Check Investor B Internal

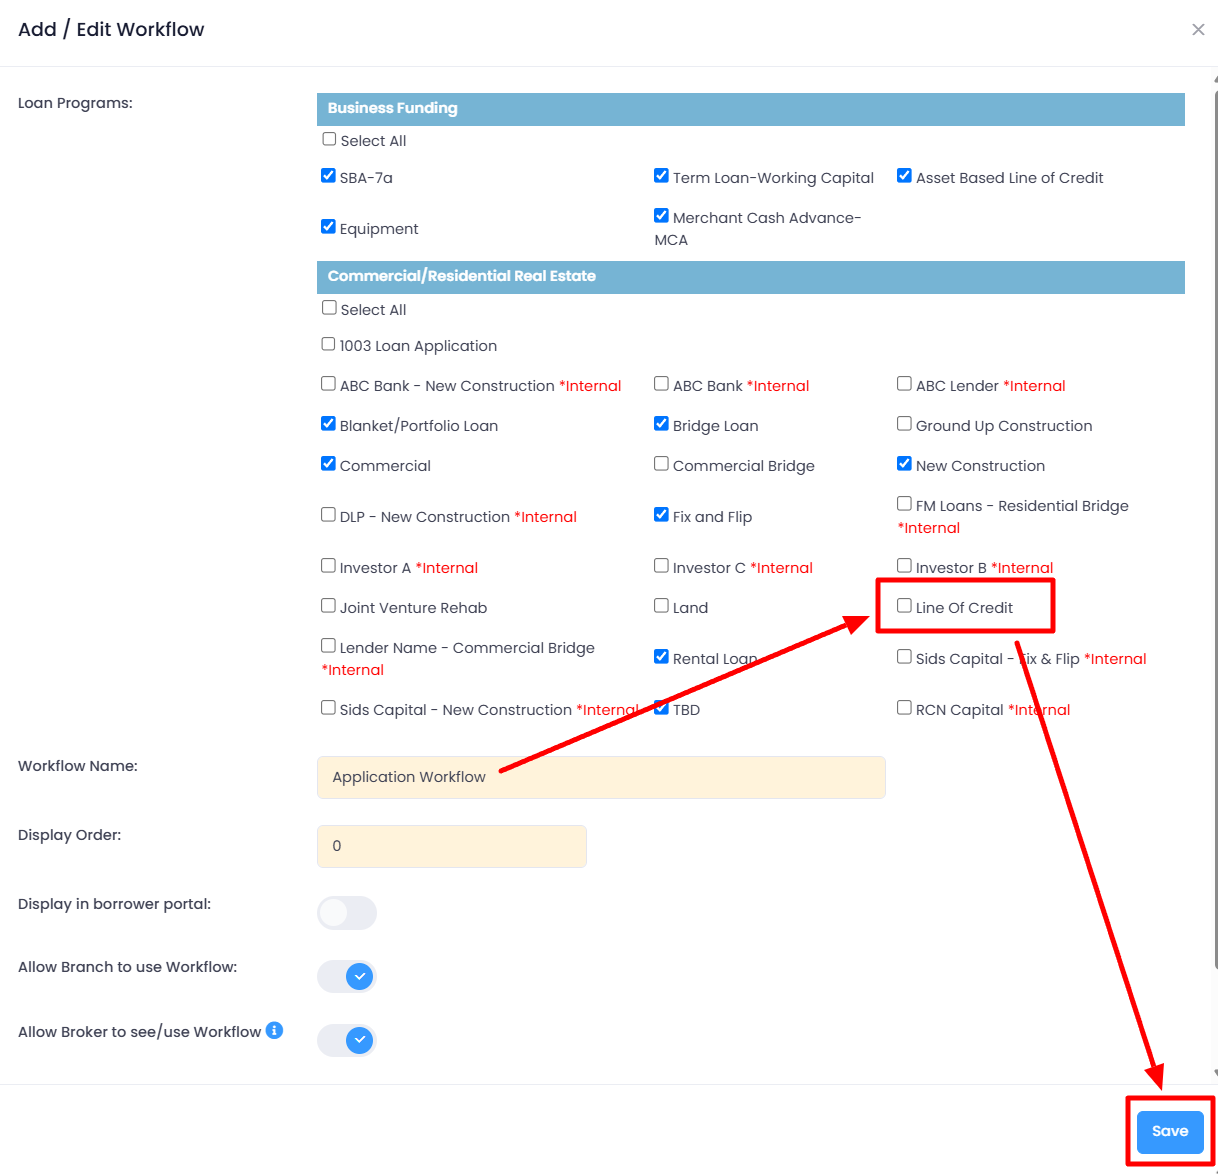click(904, 565)
